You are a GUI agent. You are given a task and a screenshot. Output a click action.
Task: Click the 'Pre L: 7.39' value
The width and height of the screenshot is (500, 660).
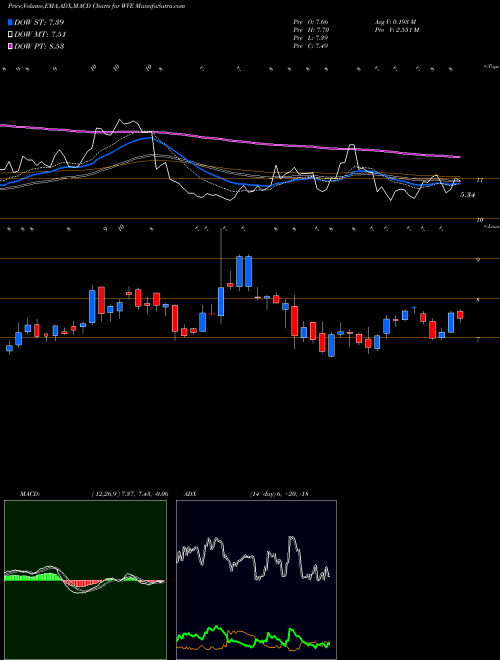311,38
